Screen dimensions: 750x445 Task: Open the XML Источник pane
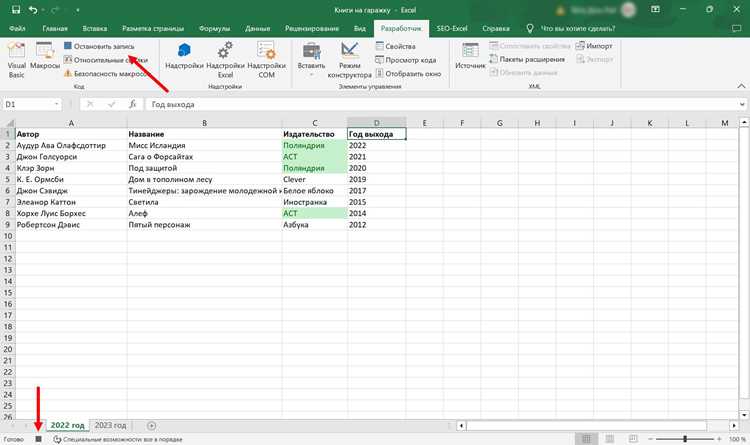[470, 56]
